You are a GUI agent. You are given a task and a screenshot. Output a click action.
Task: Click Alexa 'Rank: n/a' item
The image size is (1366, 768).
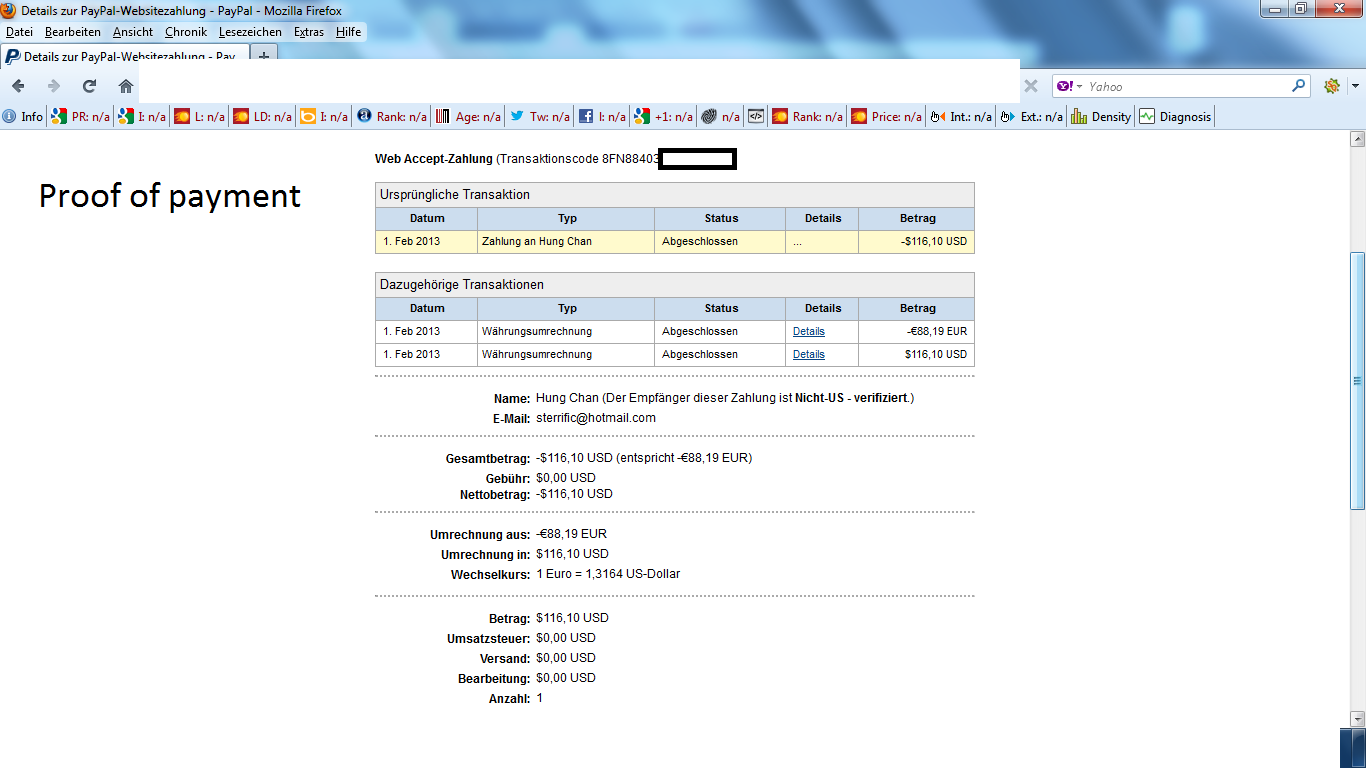tap(392, 117)
